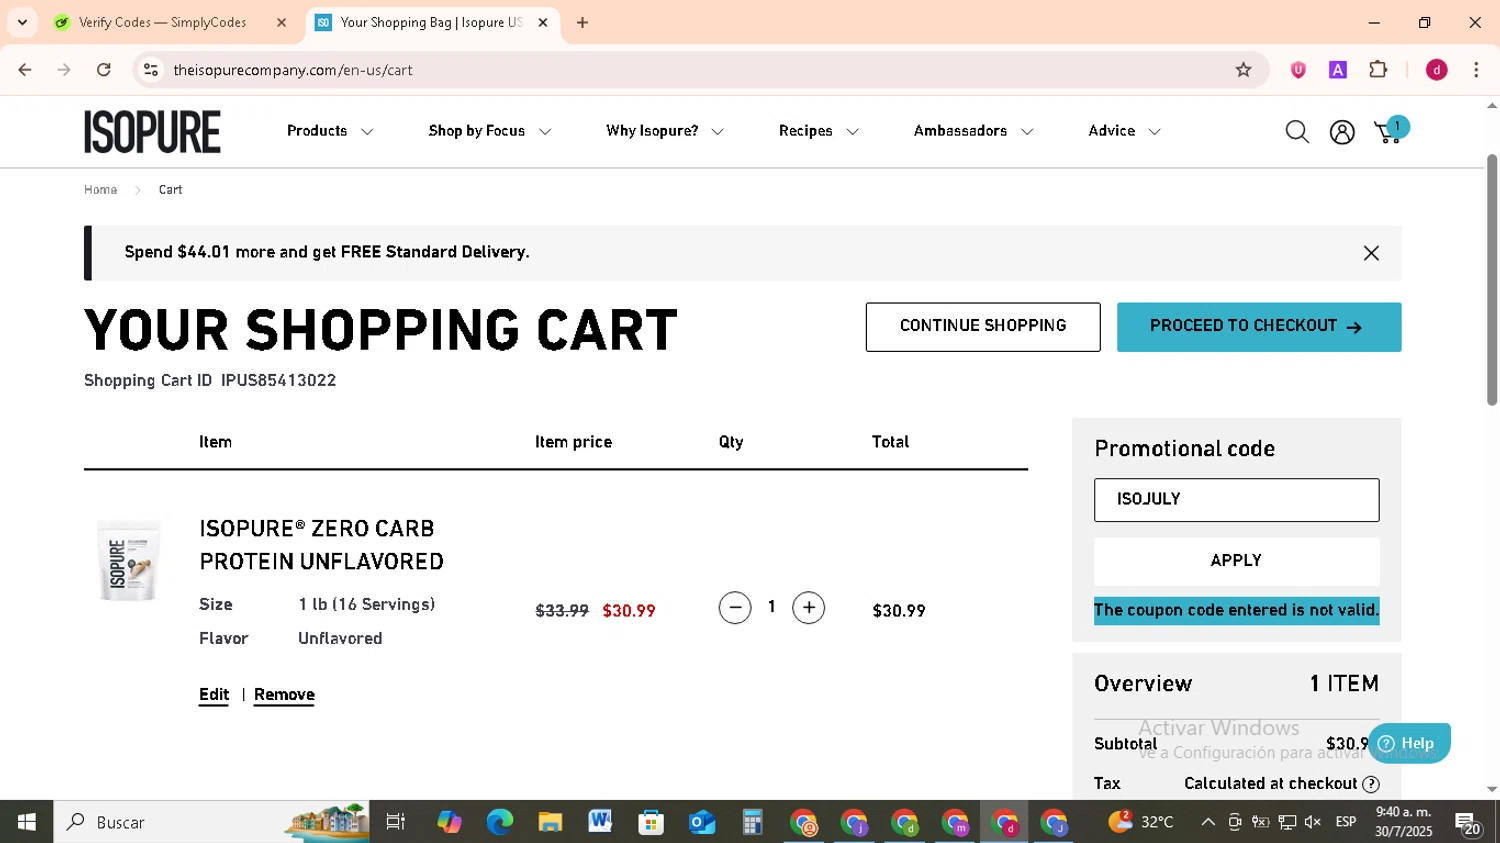
Task: Open the site search magnifier icon
Action: point(1297,132)
